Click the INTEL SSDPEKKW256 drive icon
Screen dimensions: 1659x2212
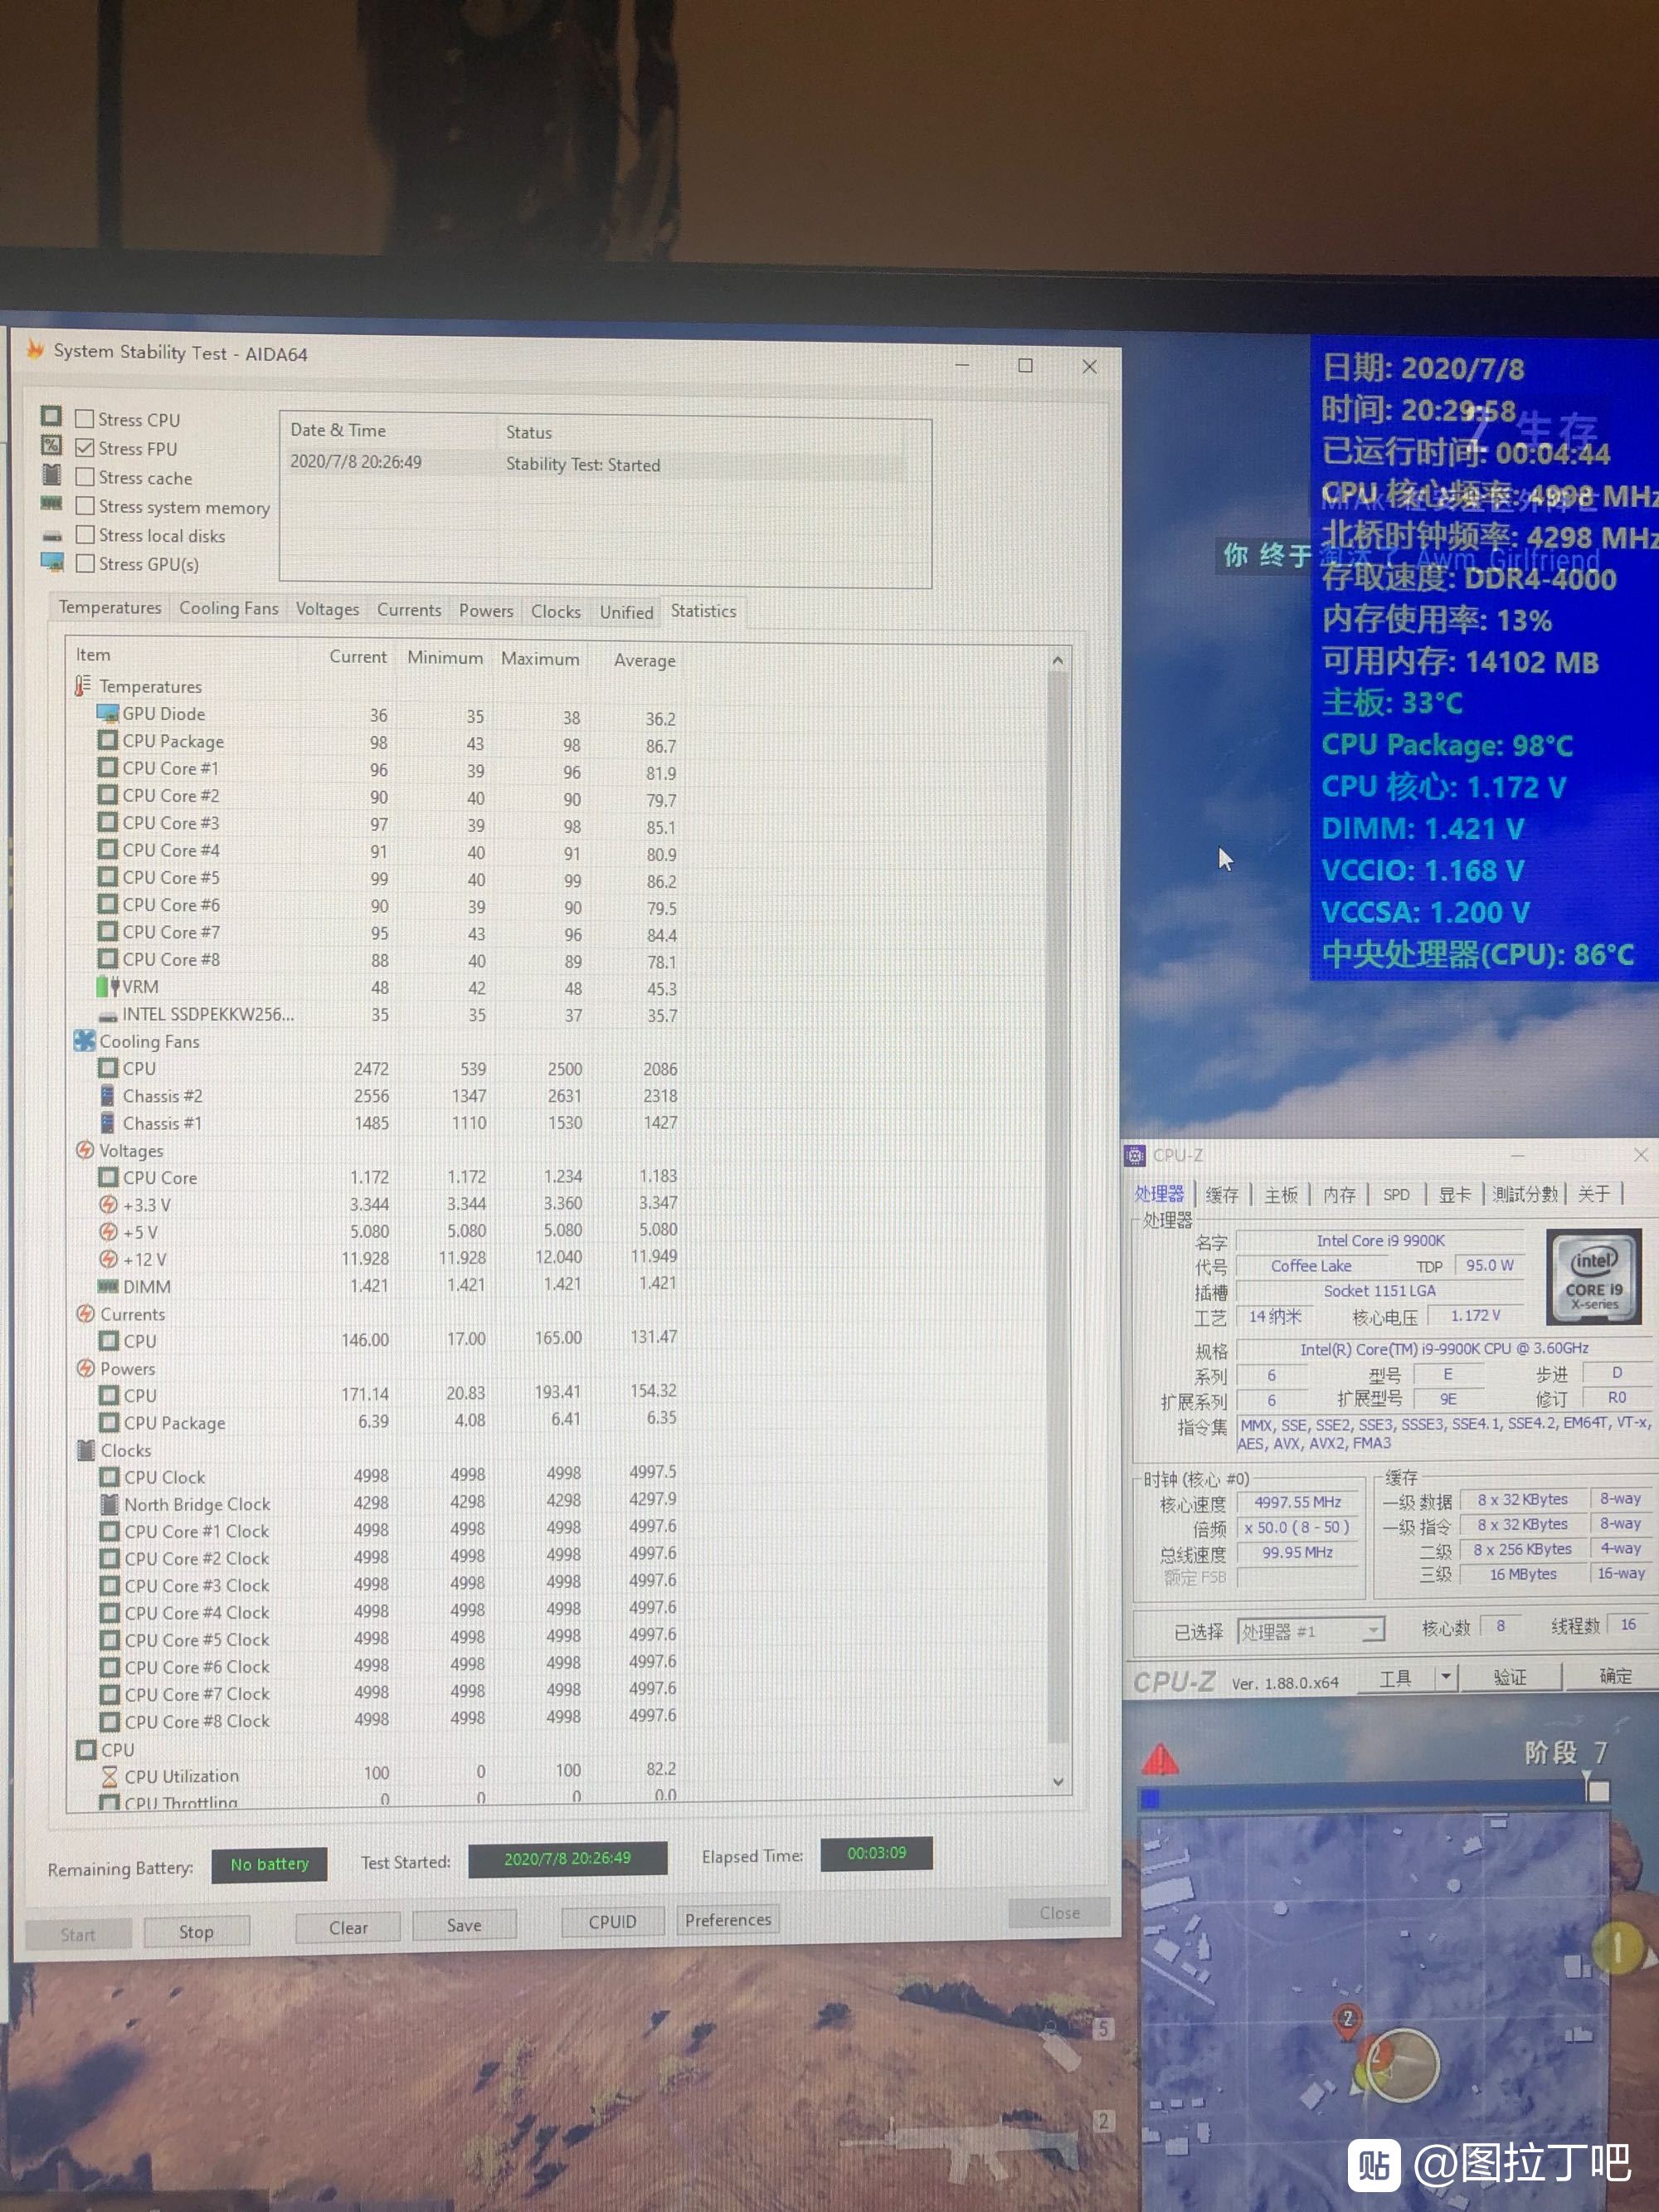coord(107,1016)
